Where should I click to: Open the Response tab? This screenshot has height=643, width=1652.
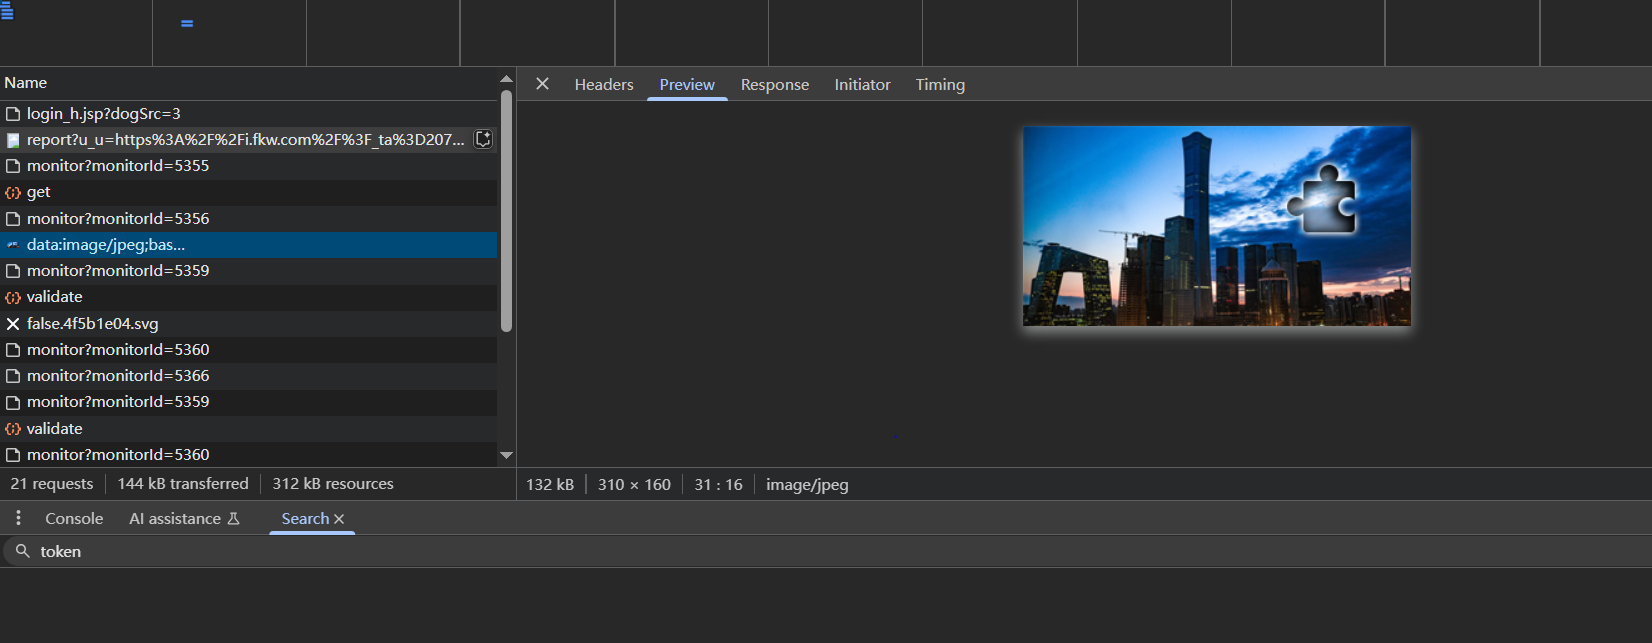(774, 85)
